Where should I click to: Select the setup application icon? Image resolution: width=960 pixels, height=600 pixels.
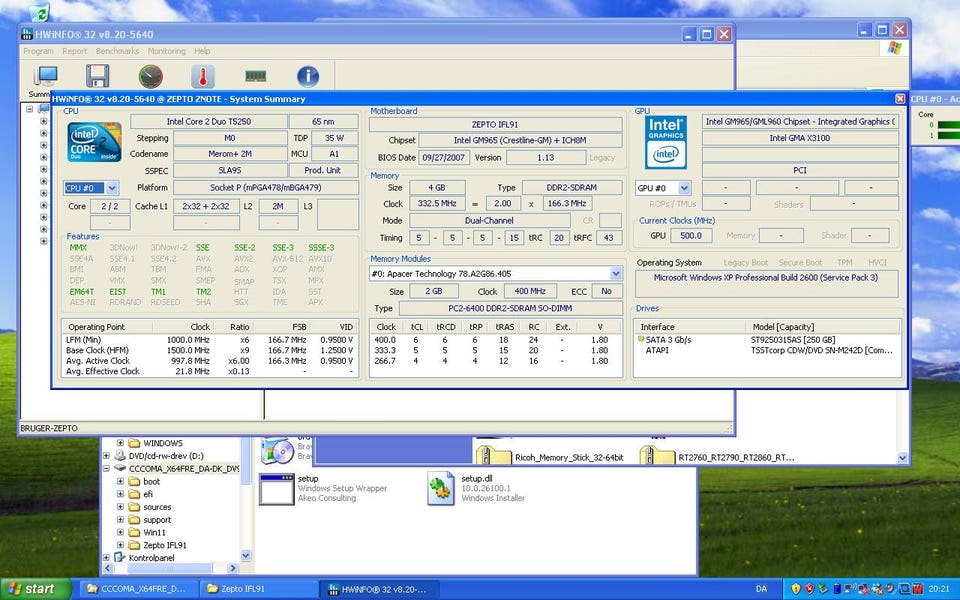coord(276,489)
